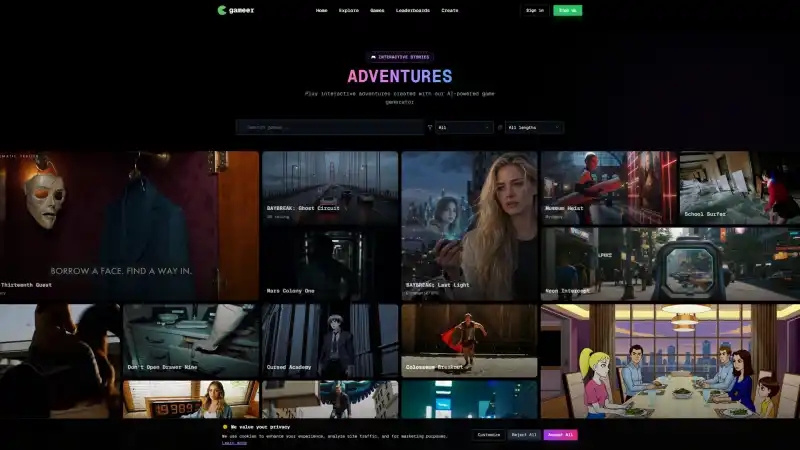Open the Neon Intercept card
Image resolution: width=800 pixels, height=450 pixels.
(670, 264)
